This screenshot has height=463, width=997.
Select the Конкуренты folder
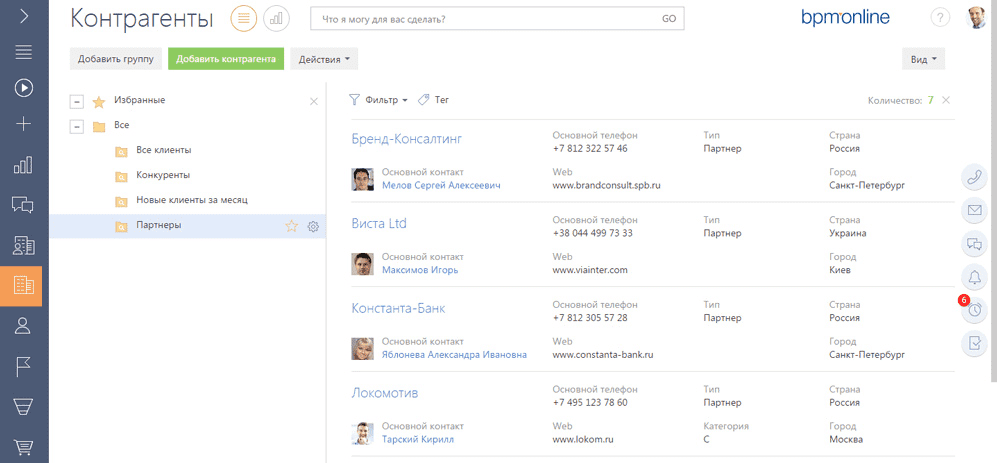163,176
